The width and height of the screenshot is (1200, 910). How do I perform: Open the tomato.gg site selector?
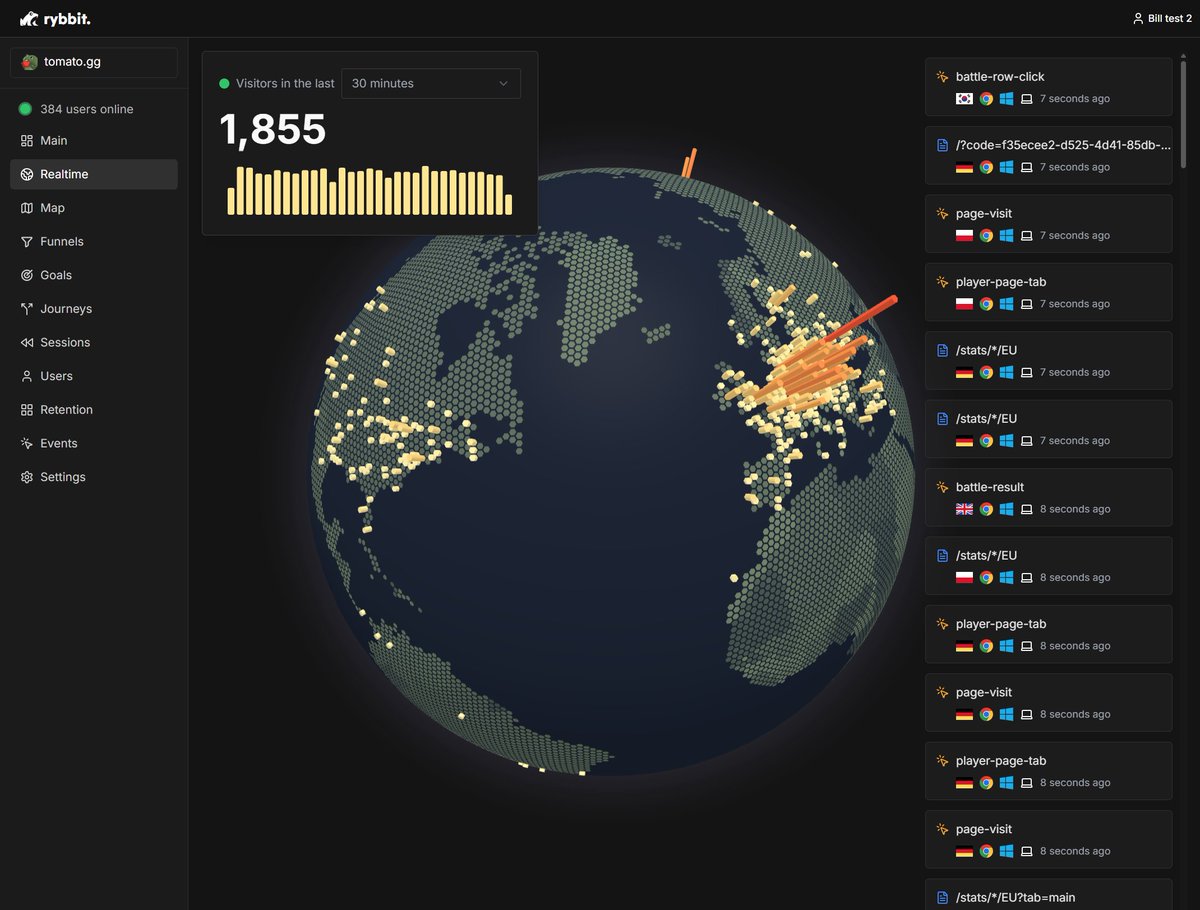pos(94,62)
